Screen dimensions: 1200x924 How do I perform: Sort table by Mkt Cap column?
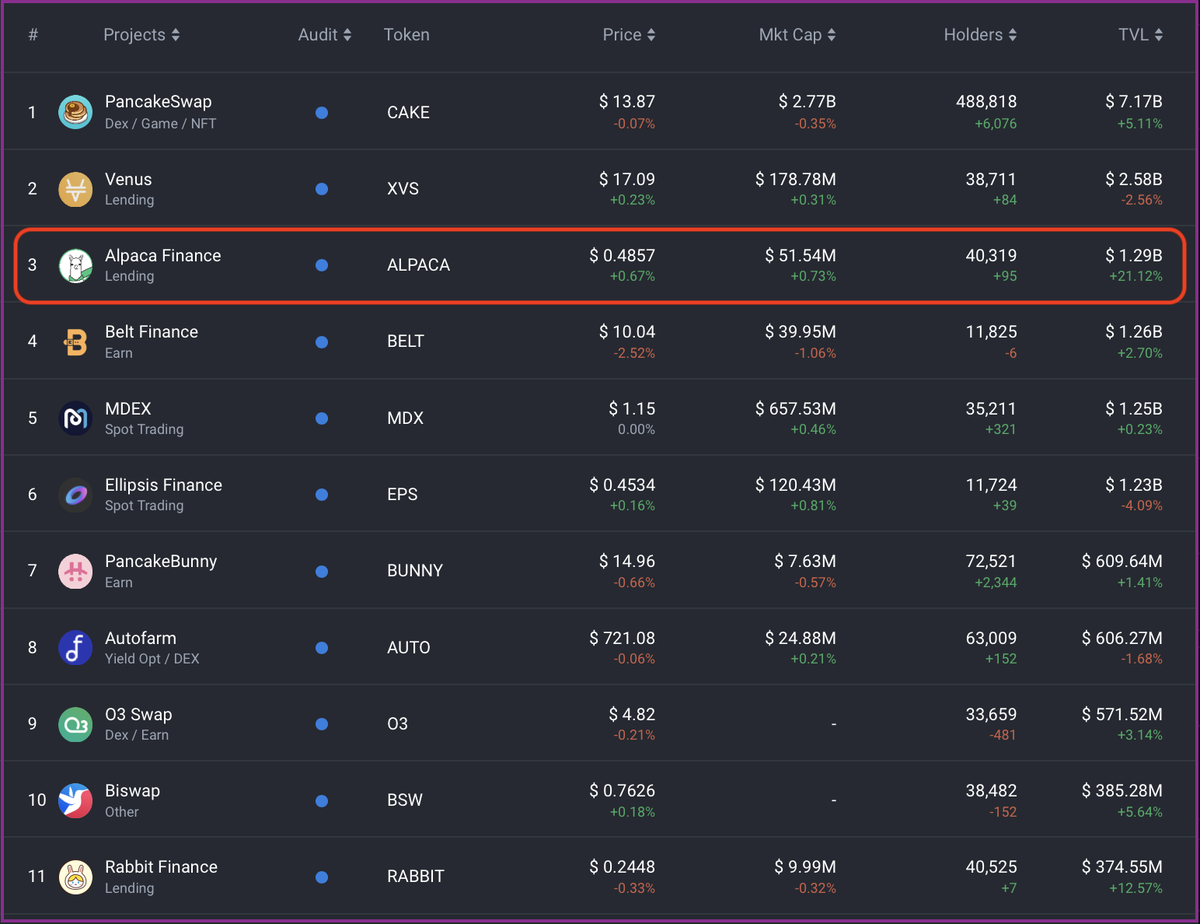tap(797, 35)
